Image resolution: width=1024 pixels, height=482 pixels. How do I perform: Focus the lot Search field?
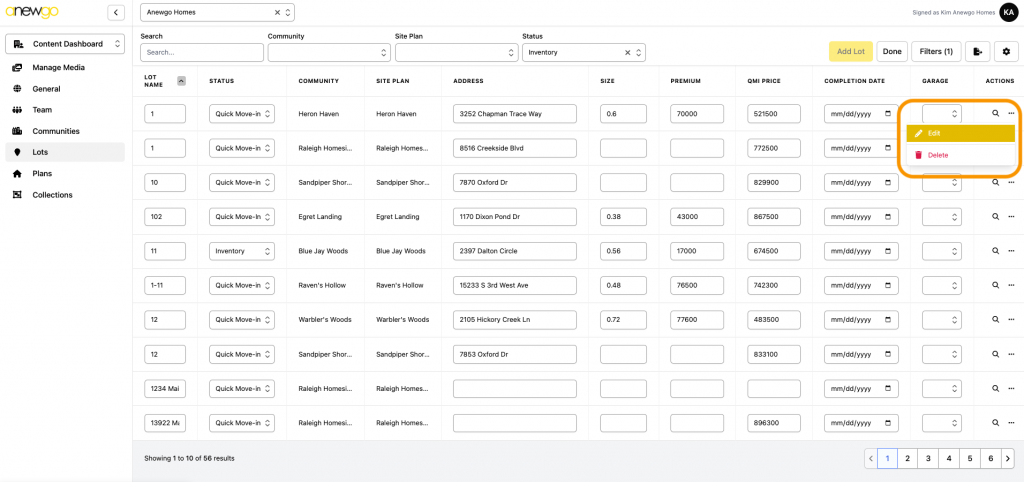[x=202, y=52]
